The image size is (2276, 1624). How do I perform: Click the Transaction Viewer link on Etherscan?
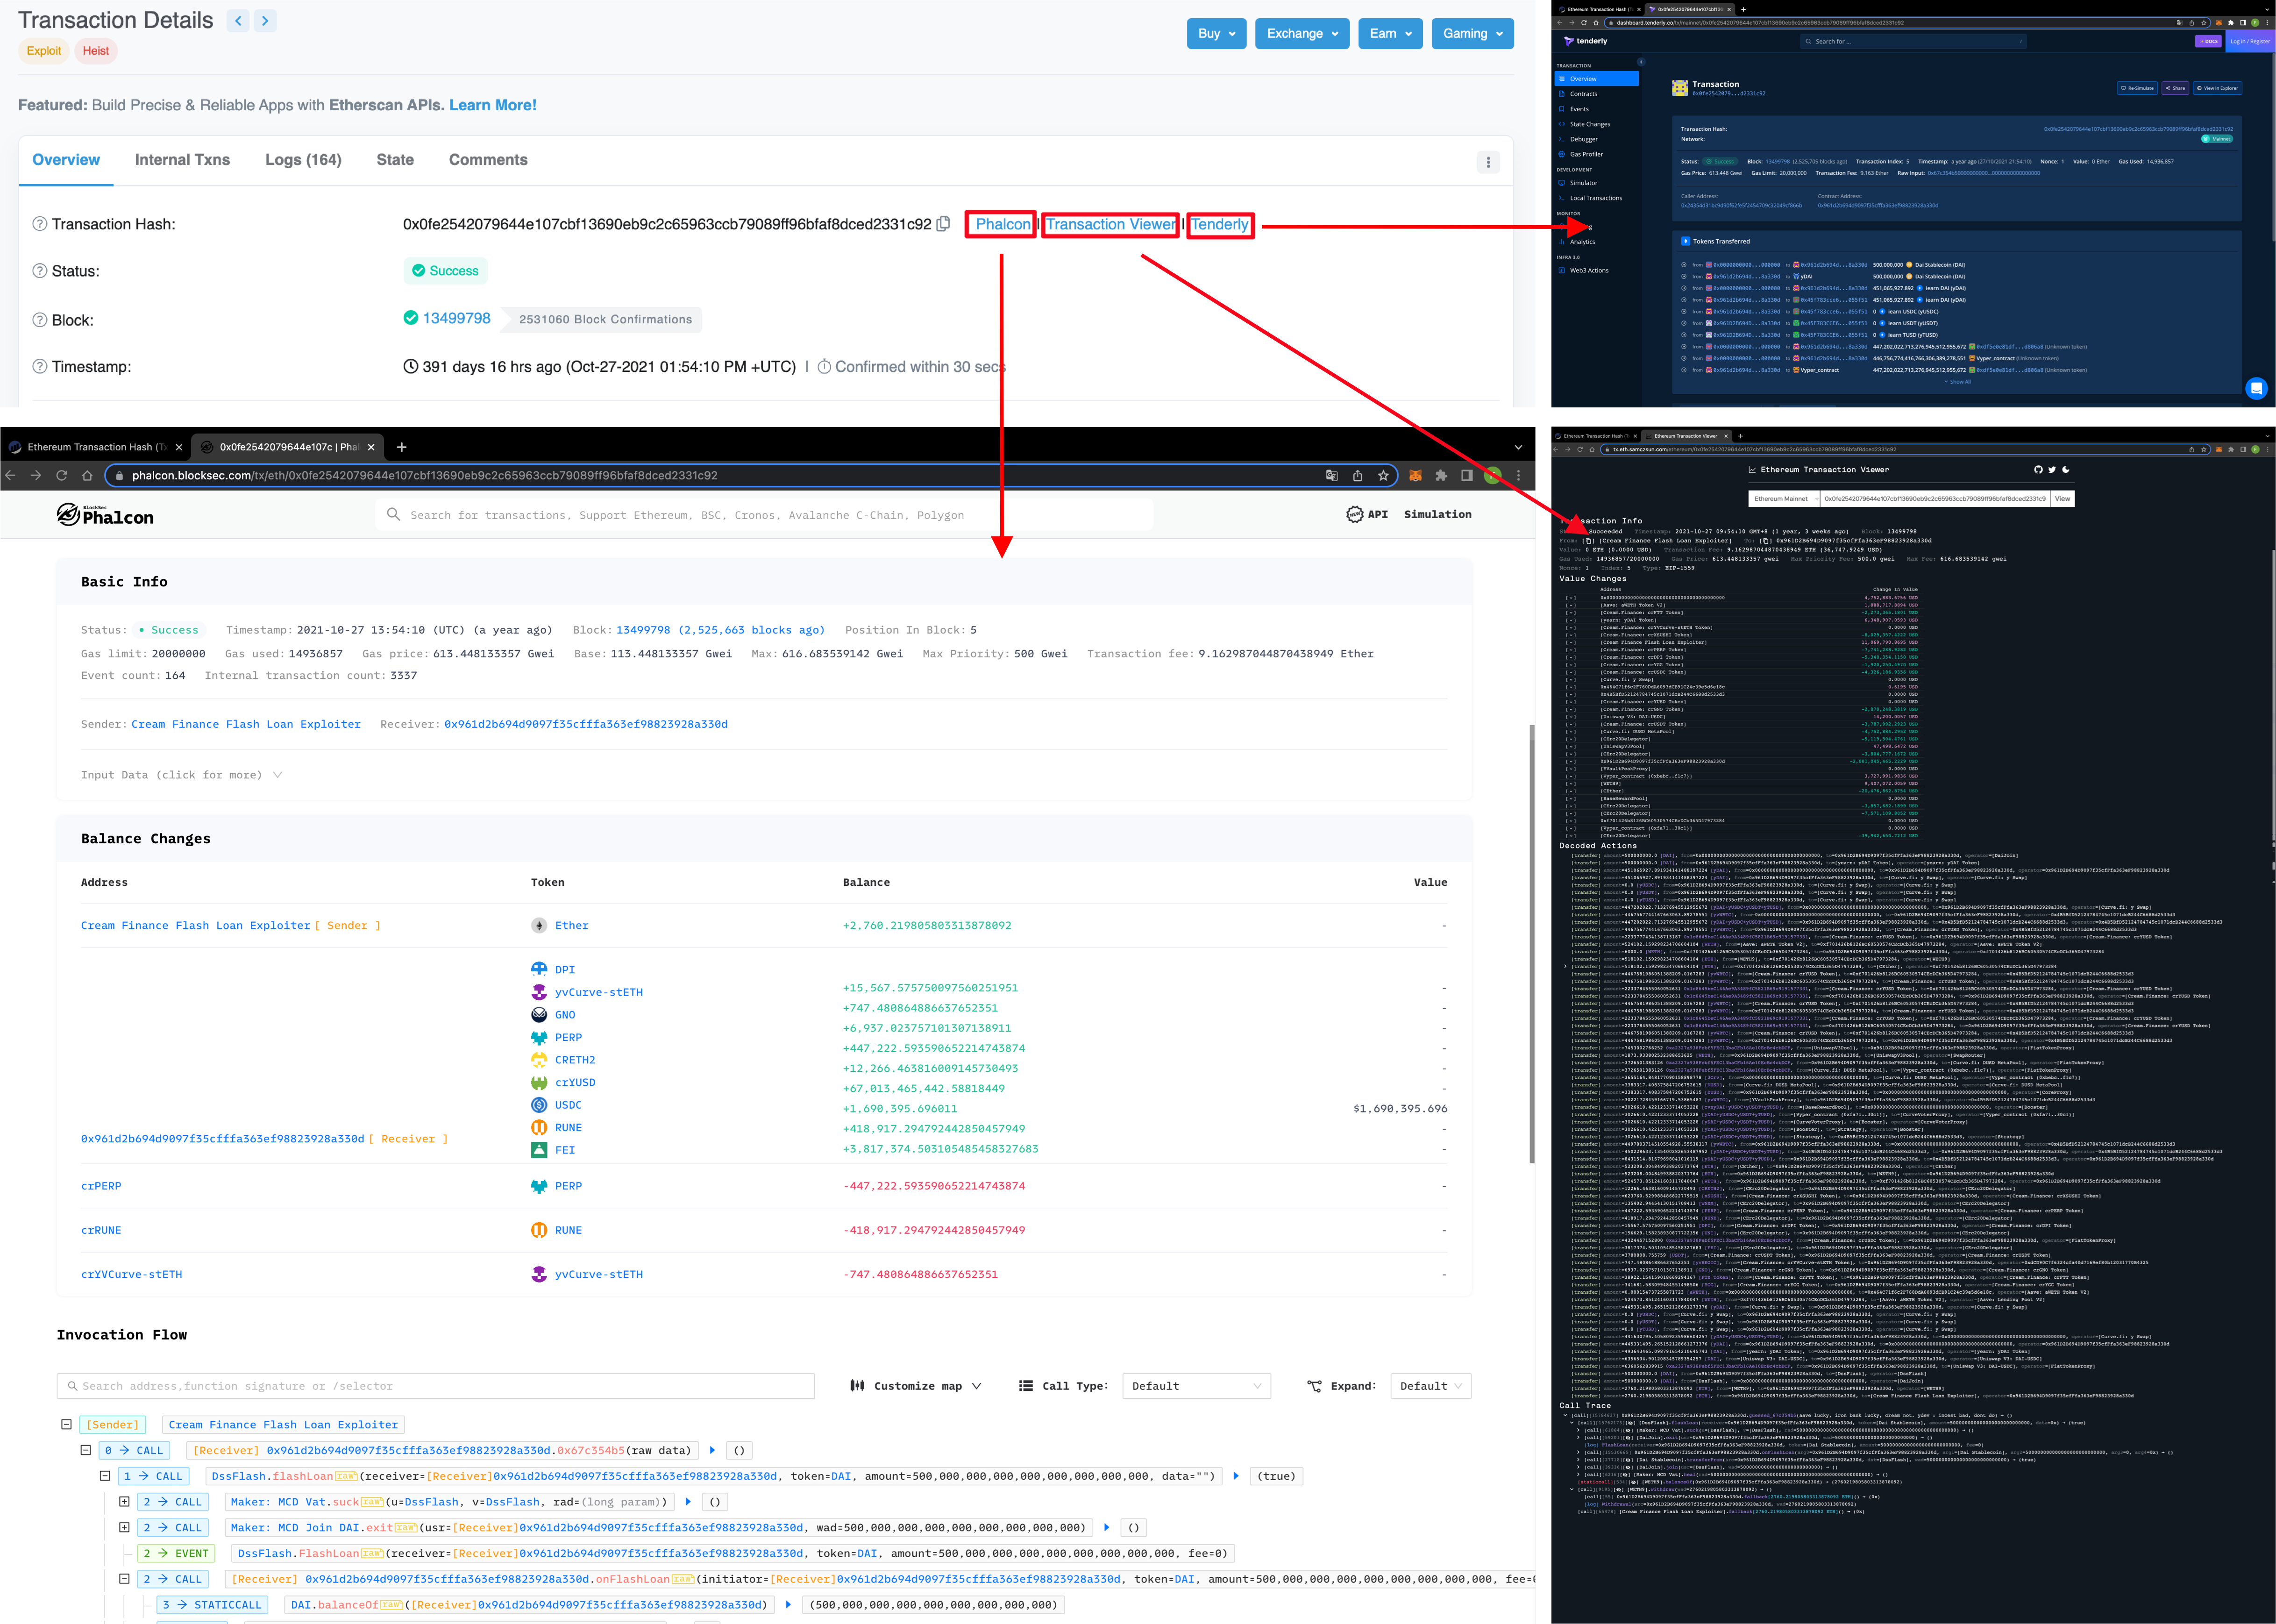pos(1110,224)
